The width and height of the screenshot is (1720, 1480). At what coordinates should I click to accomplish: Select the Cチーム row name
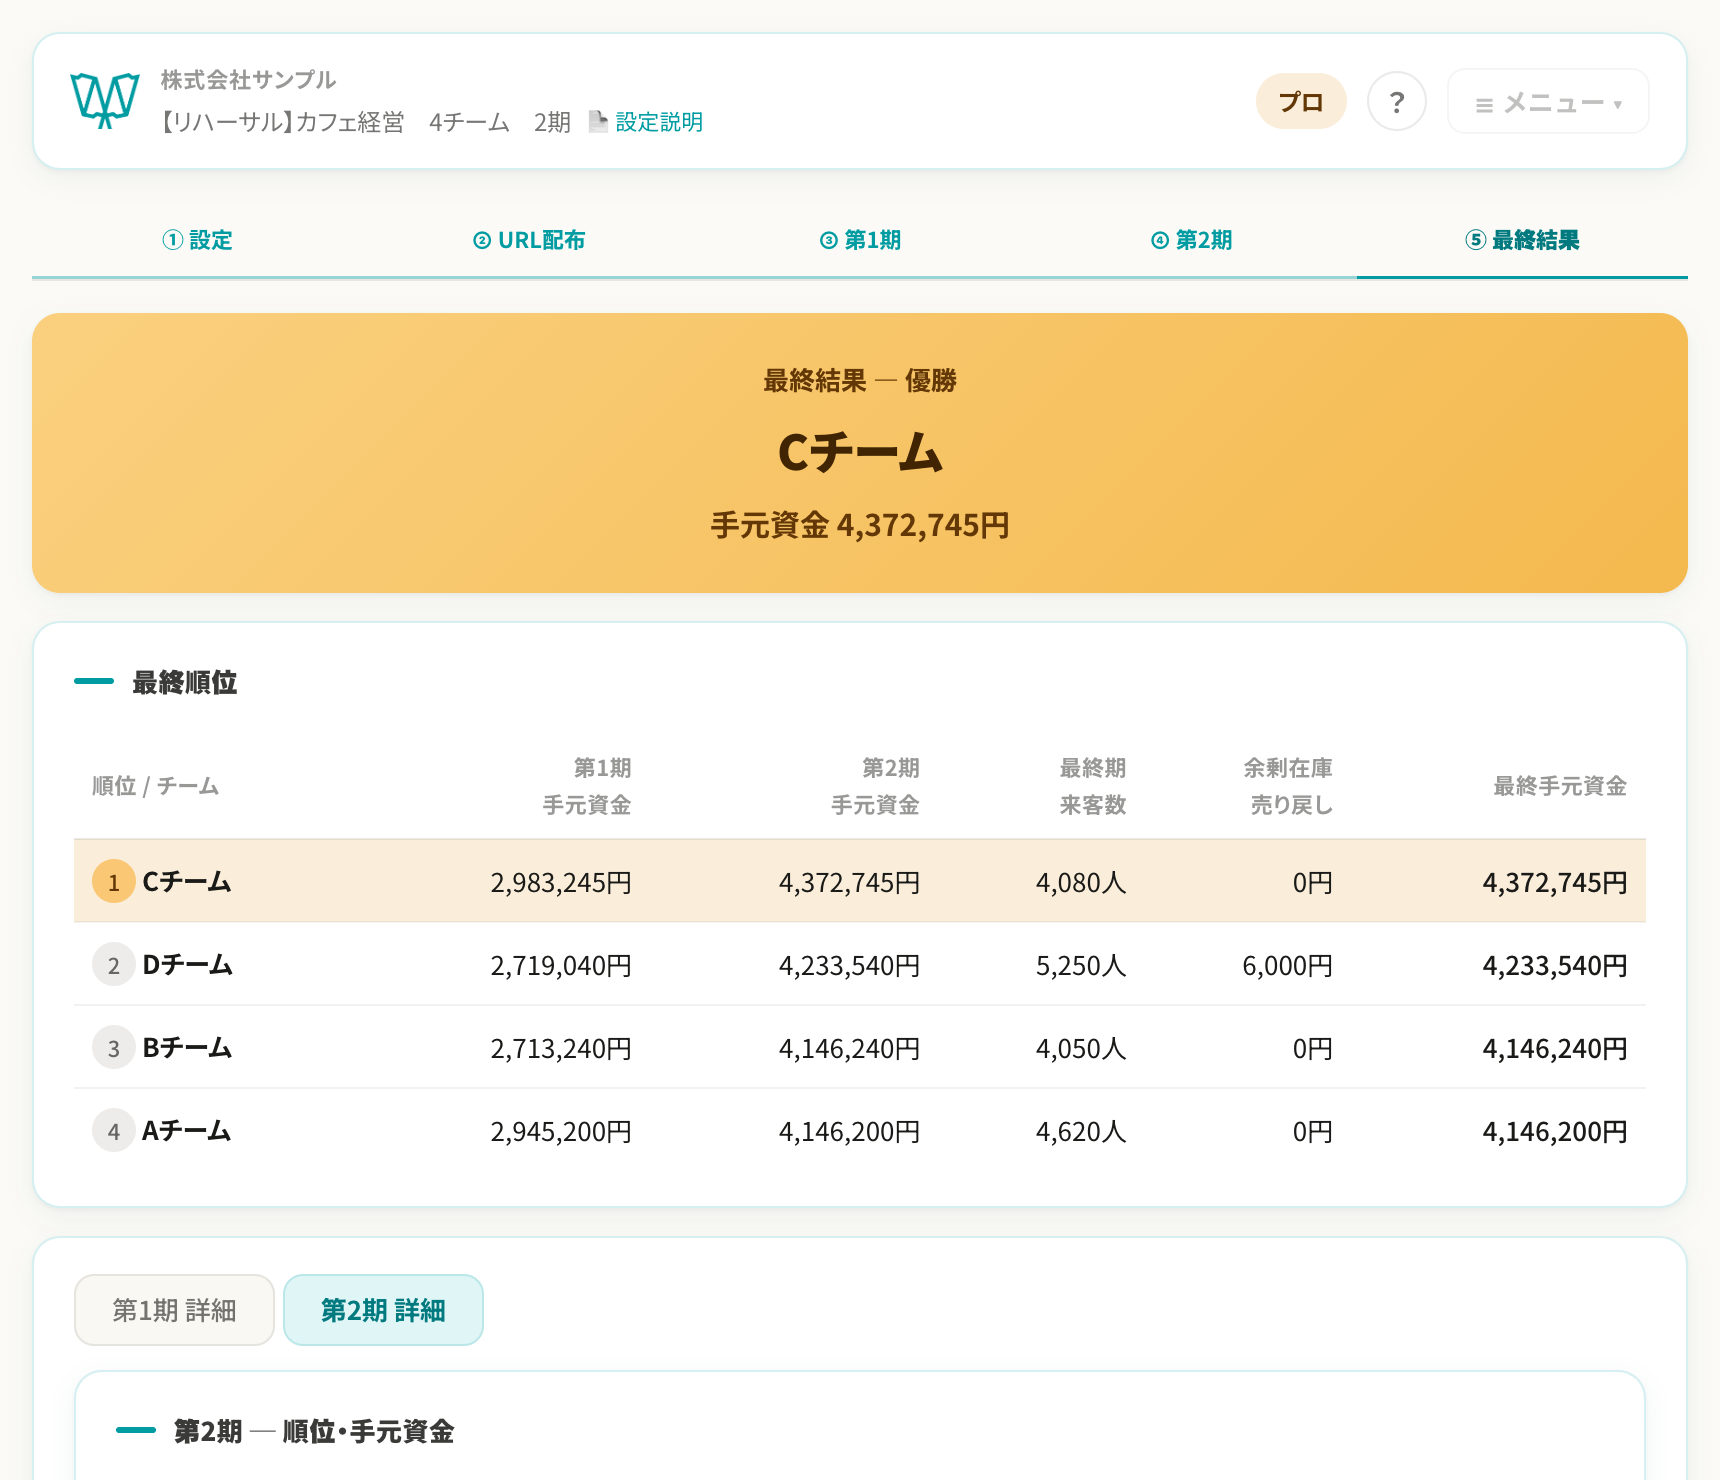pos(187,882)
